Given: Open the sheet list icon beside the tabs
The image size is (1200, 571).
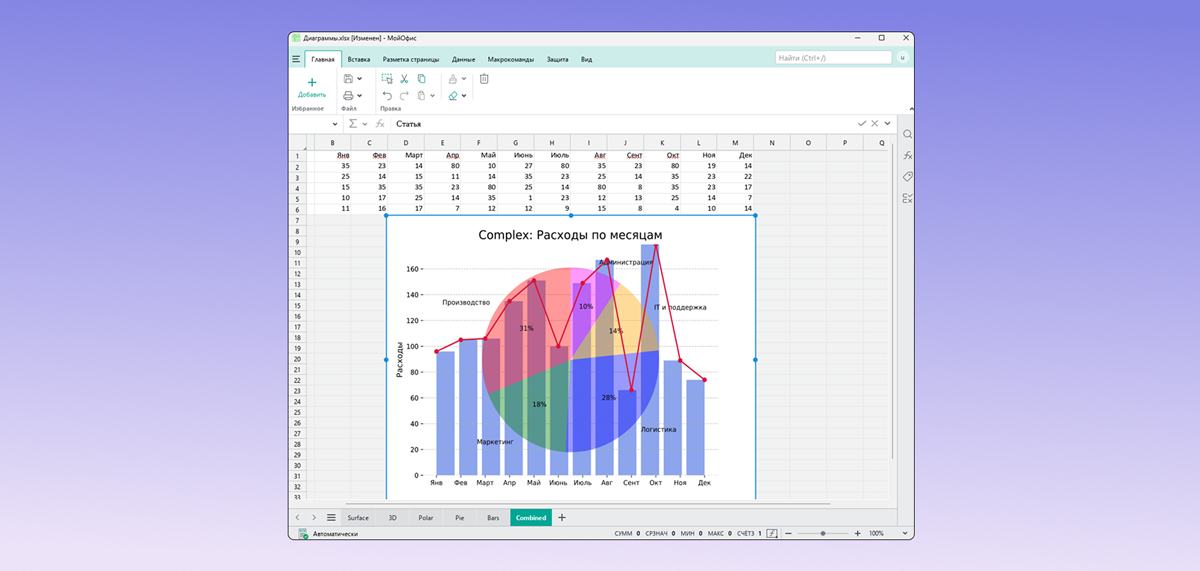Looking at the screenshot, I should click(x=331, y=518).
